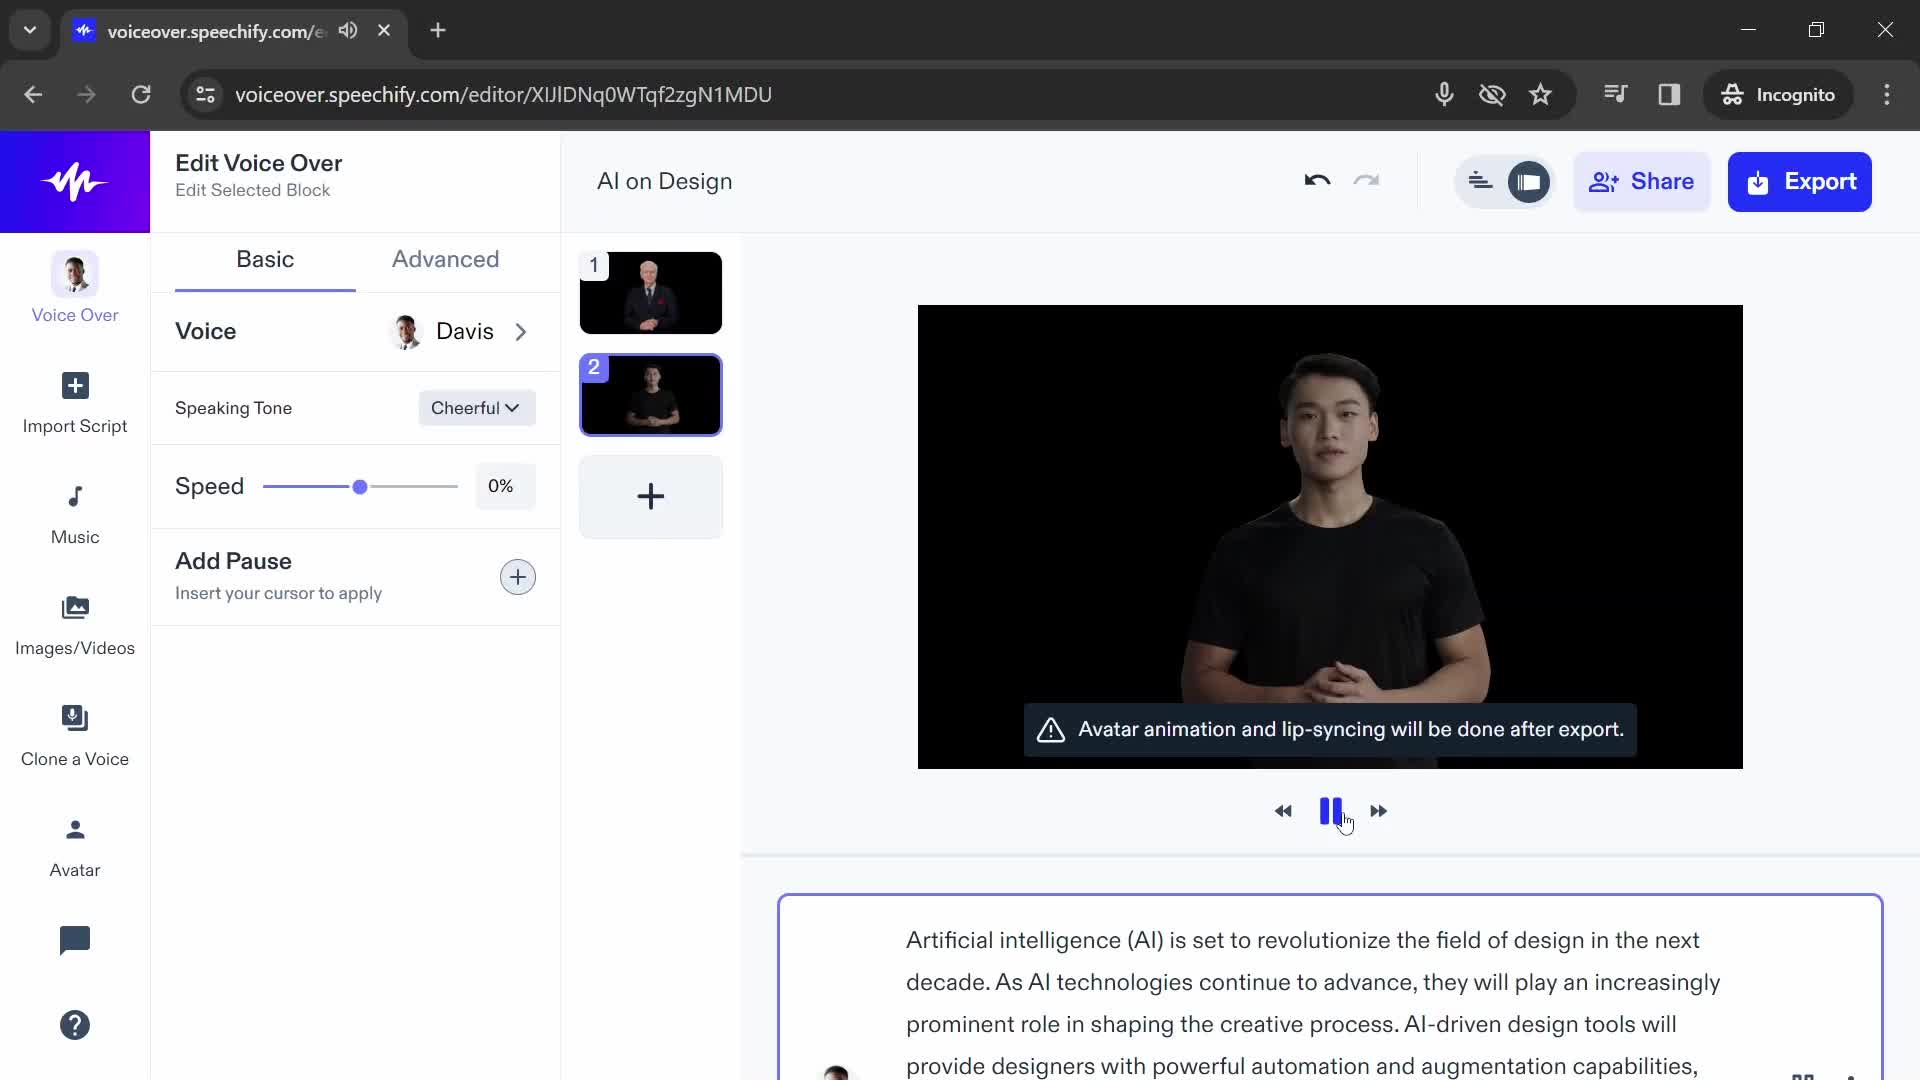This screenshot has height=1080, width=1920.
Task: Click the square/export format icon
Action: [x=1528, y=182]
